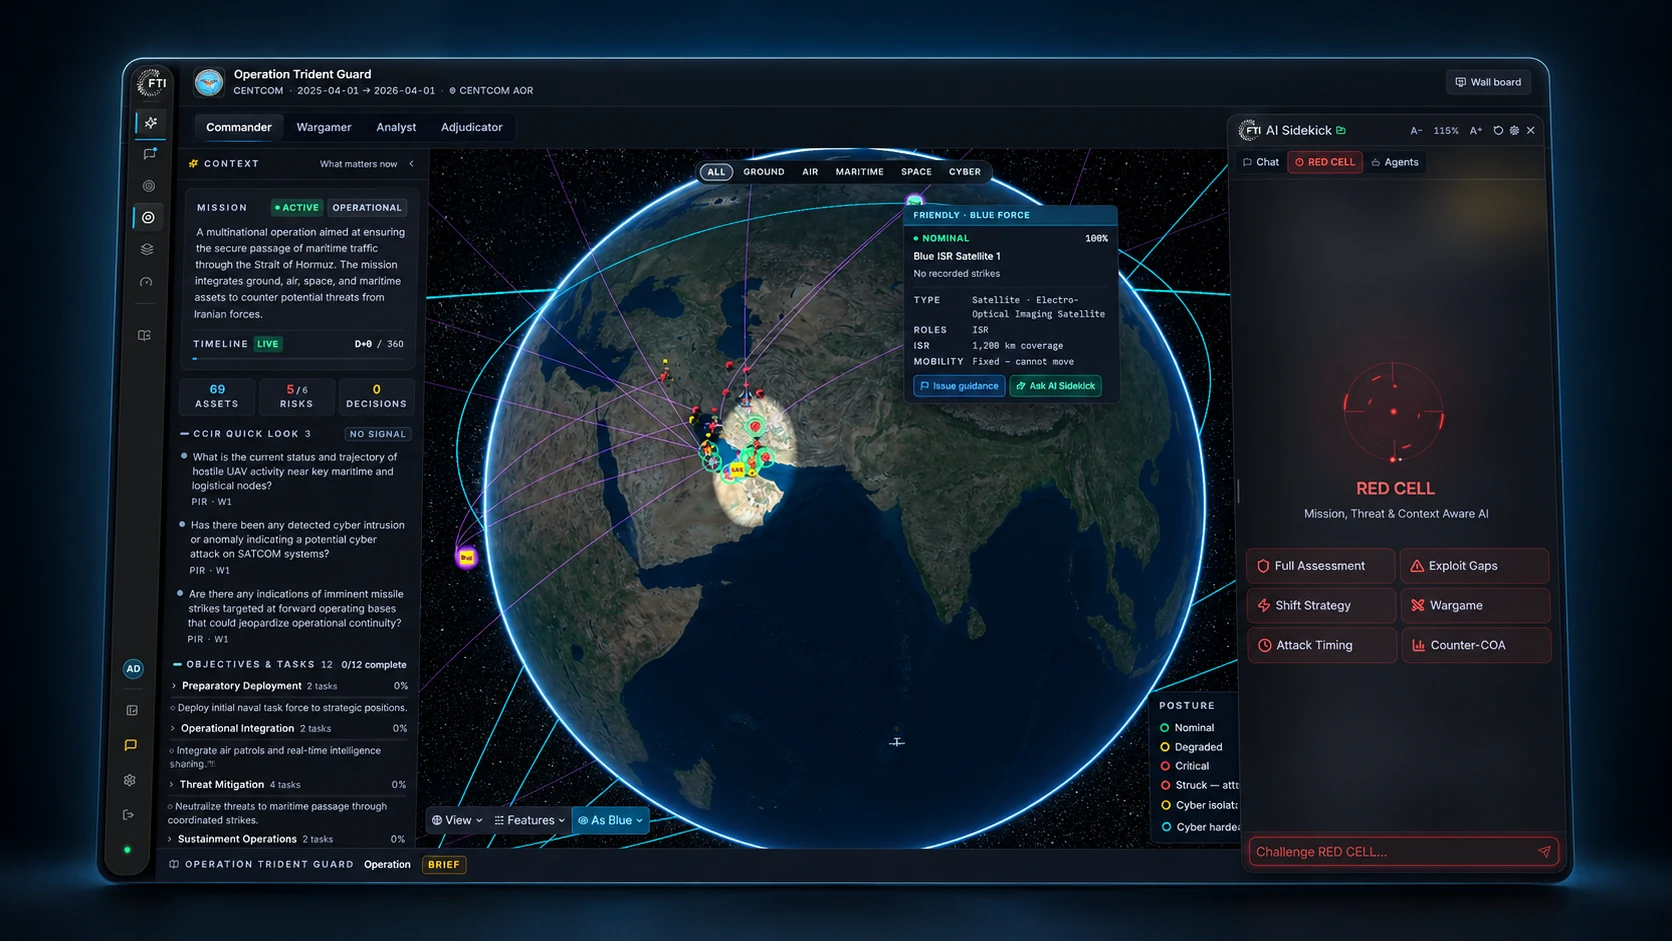Filter map to SPACE domain

pyautogui.click(x=916, y=172)
